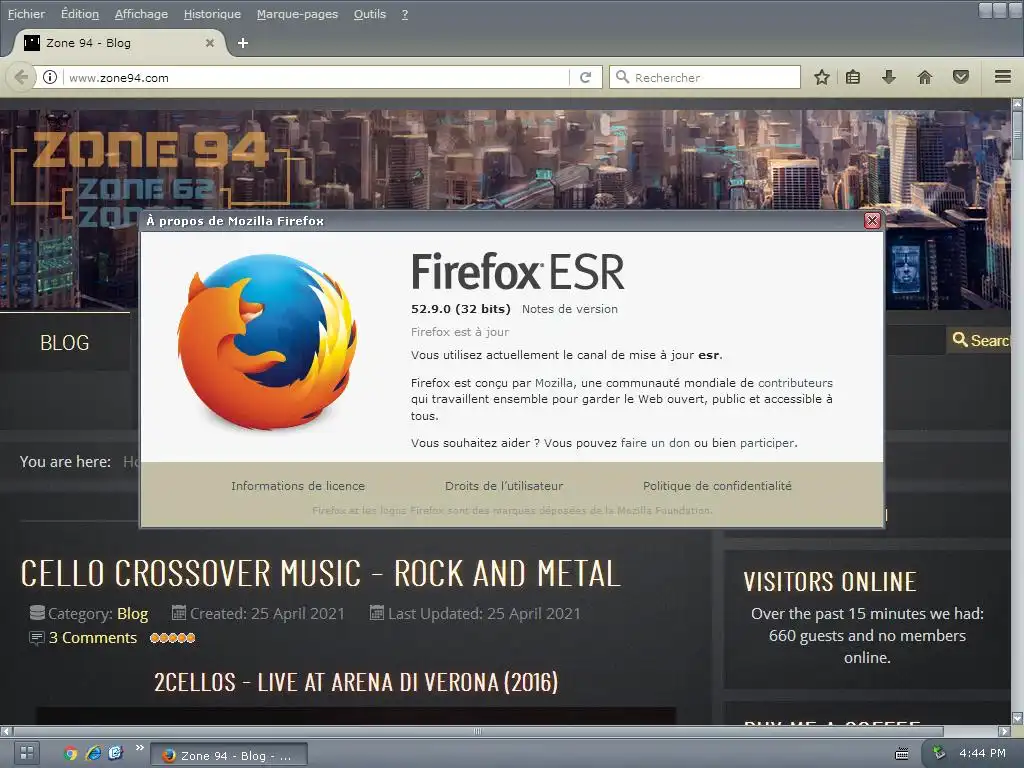Click the horizontal scrollbar right arrow
1024x768 pixels.
click(x=1004, y=731)
